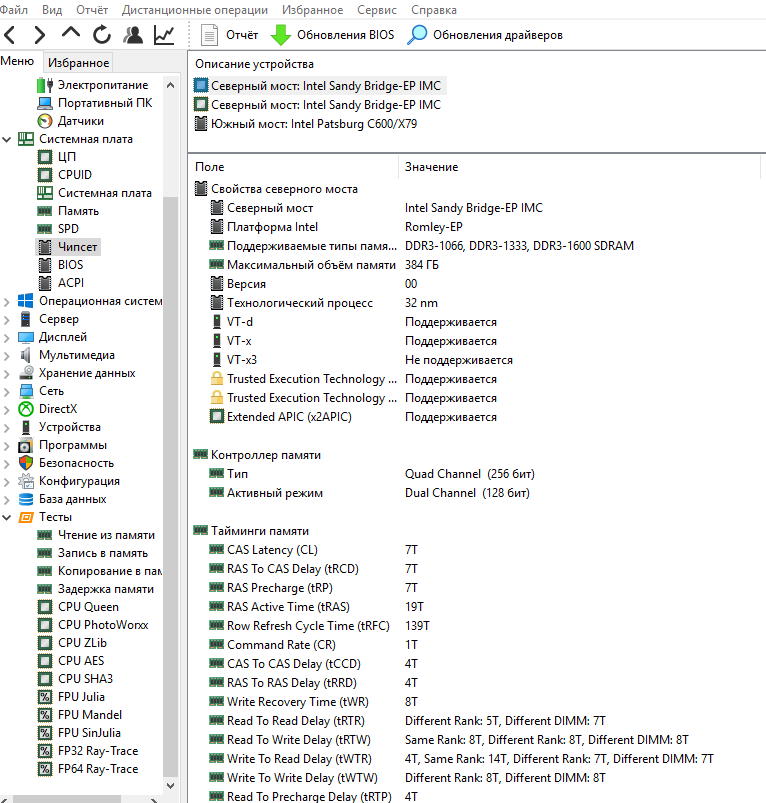The width and height of the screenshot is (766, 803).
Task: Open CPU Queen benchmark icon
Action: (45, 607)
